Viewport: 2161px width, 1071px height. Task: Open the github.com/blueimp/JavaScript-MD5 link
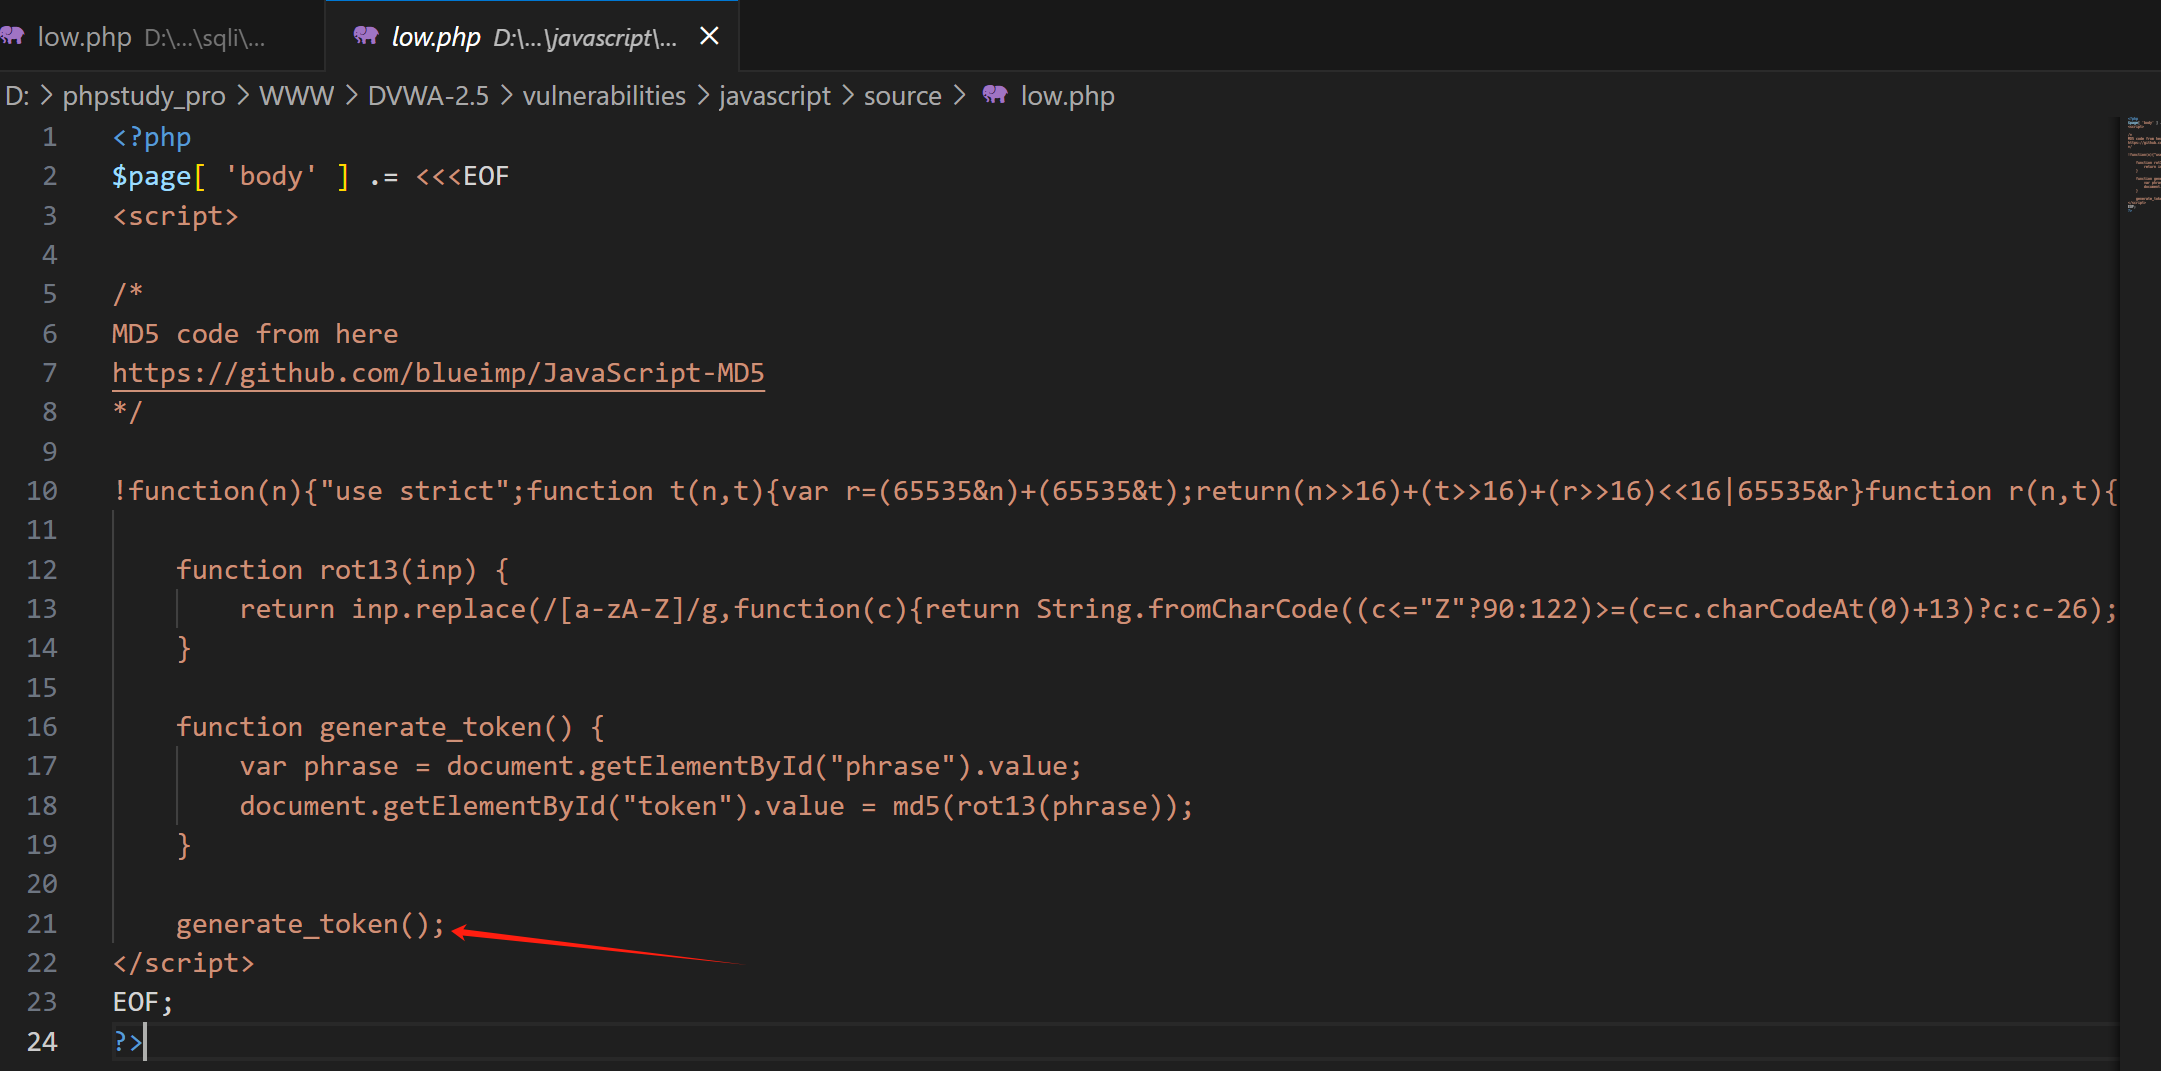[438, 373]
